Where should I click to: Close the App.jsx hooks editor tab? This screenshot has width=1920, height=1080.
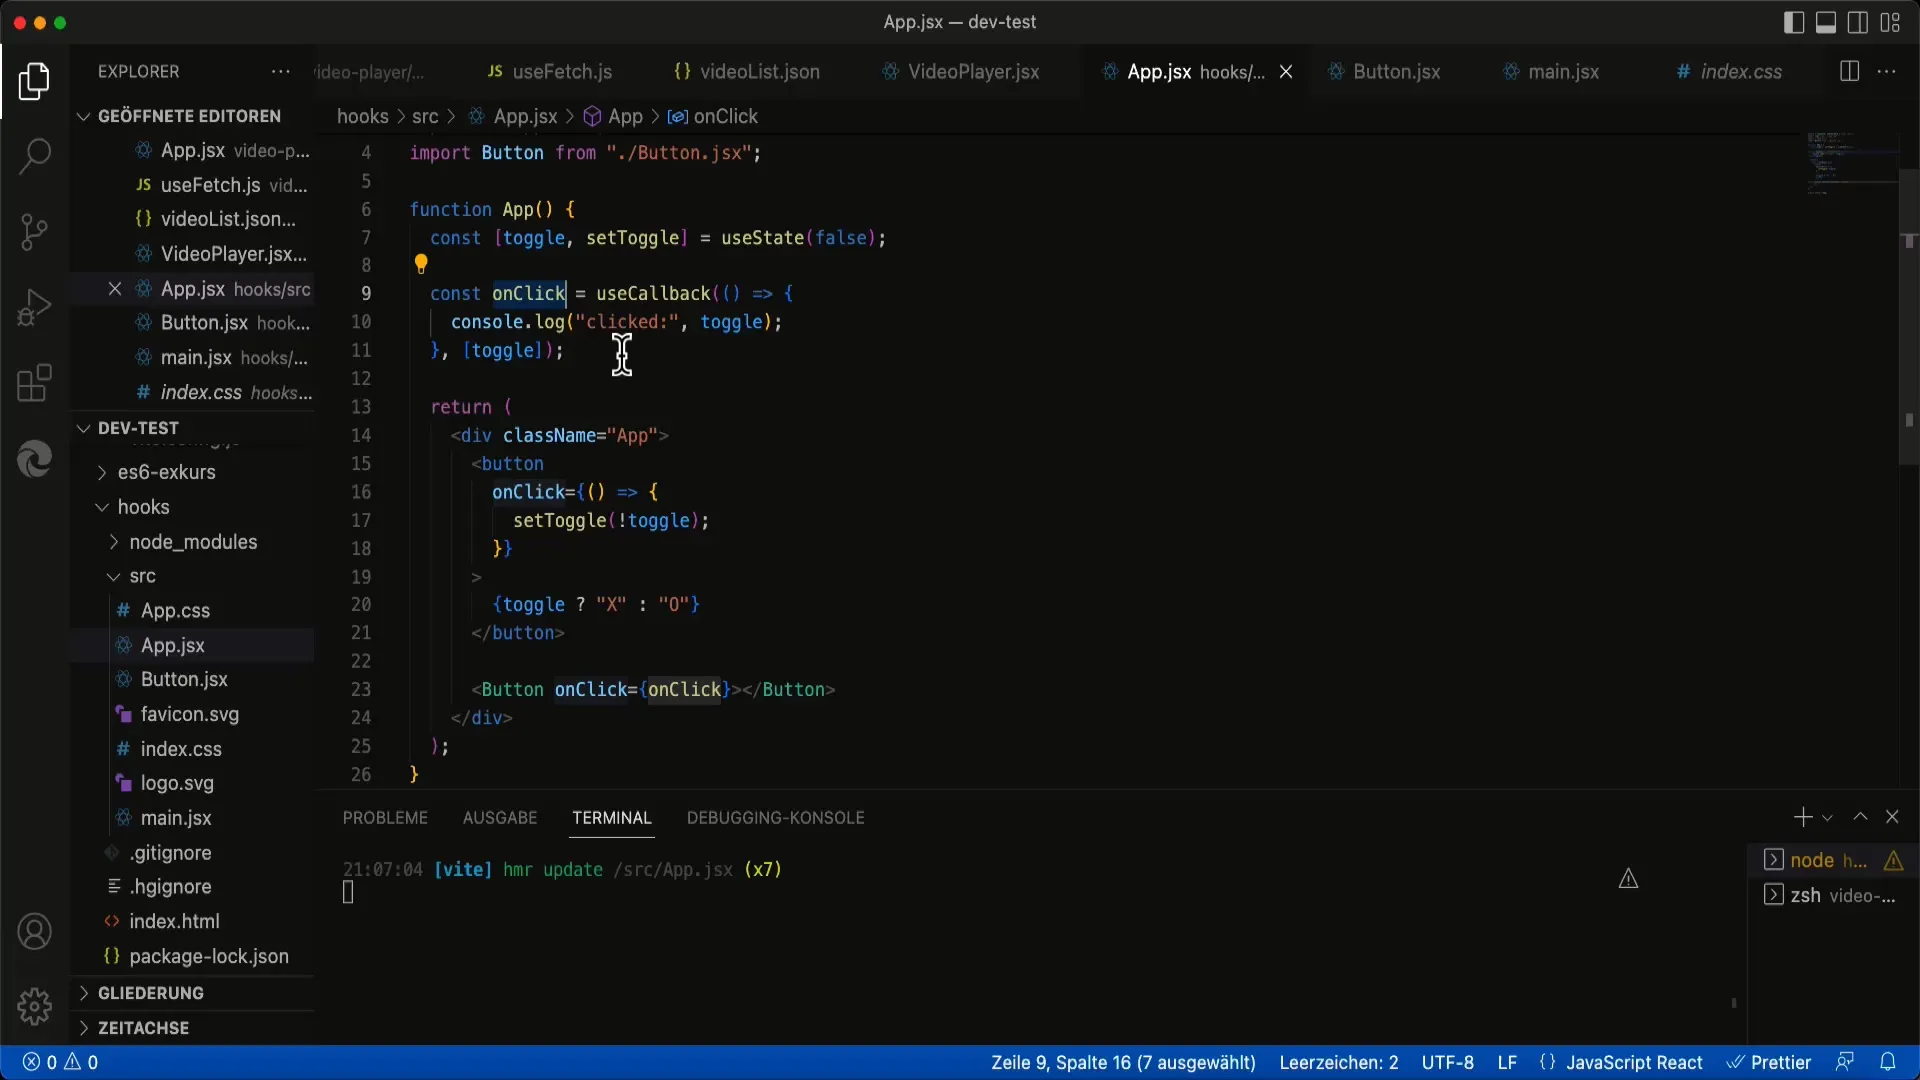[x=1286, y=72]
